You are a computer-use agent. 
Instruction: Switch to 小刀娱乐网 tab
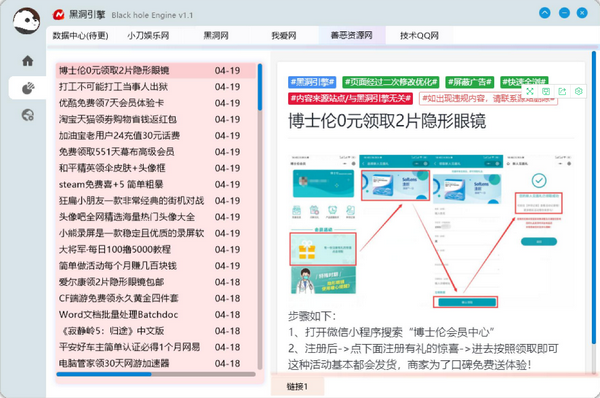(148, 36)
